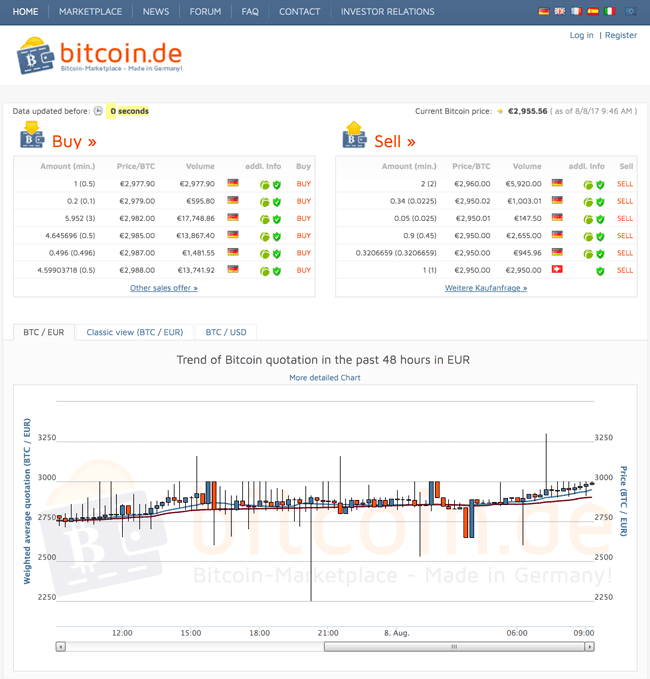Open the NEWS menu item

pos(156,12)
